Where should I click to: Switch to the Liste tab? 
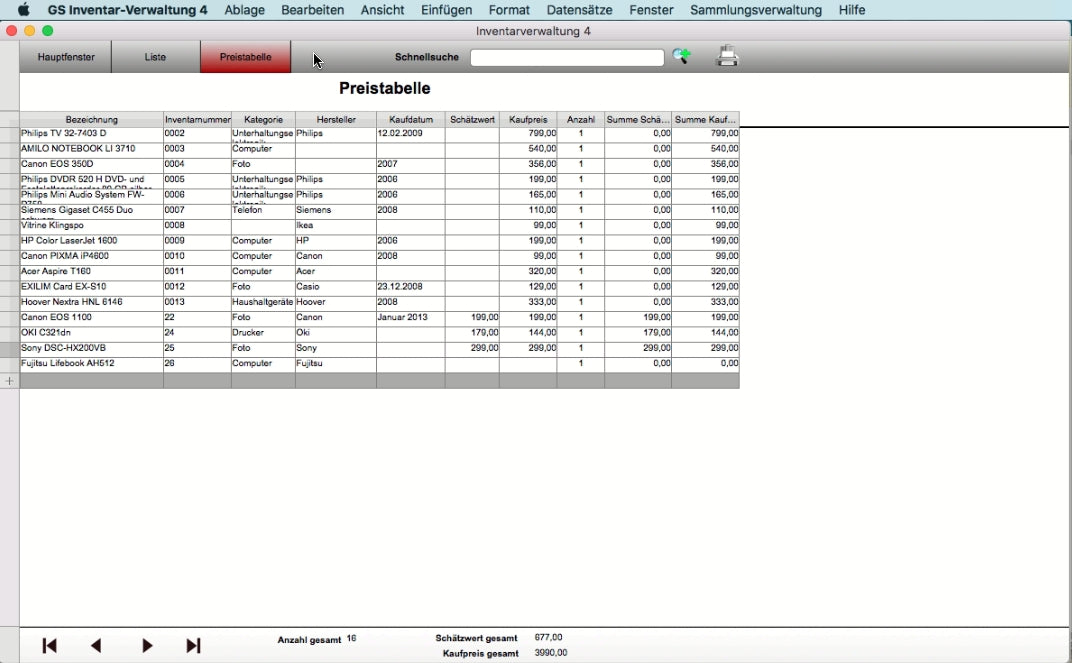click(x=155, y=57)
